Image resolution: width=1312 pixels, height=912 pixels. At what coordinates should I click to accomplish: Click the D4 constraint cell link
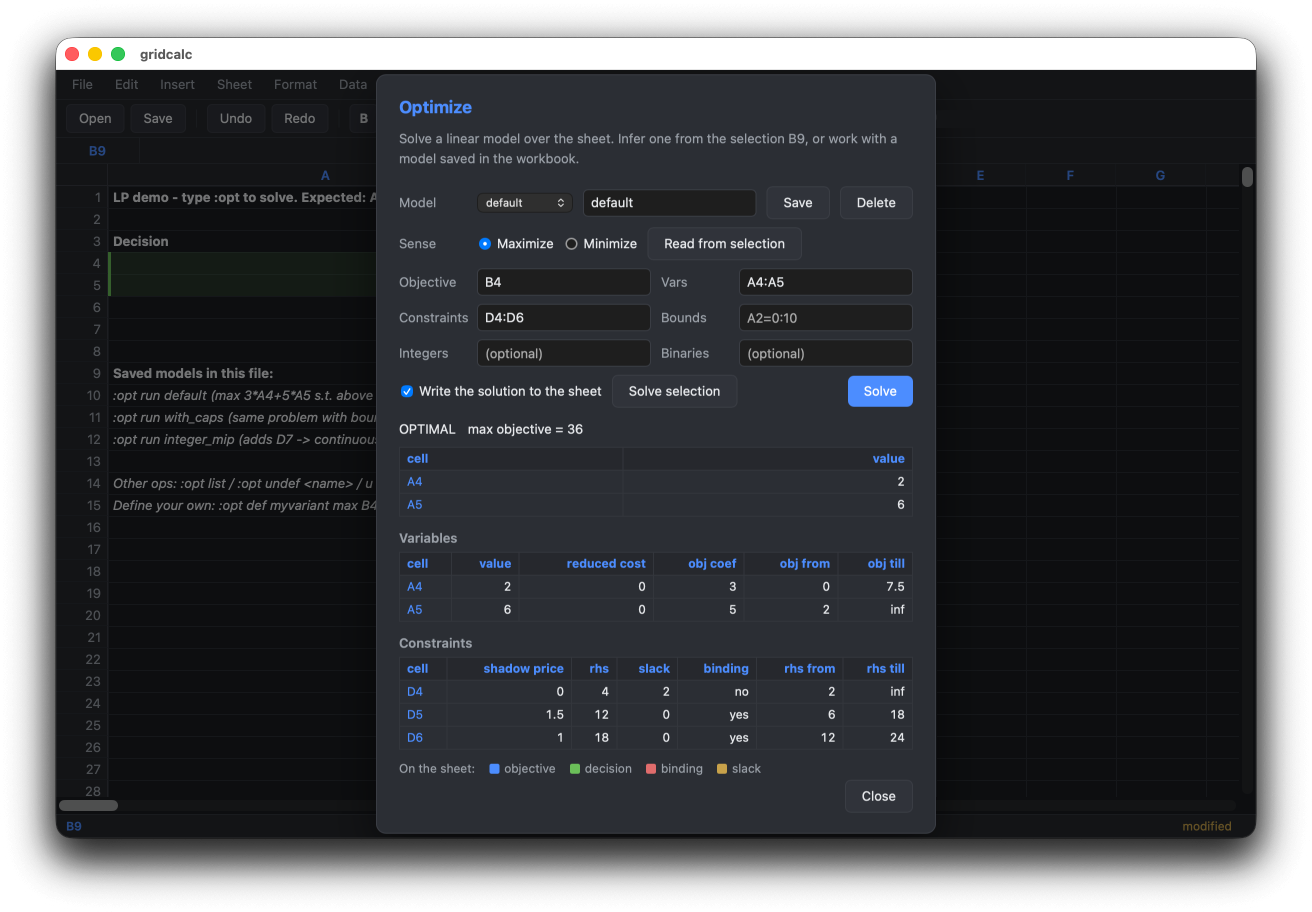[415, 692]
